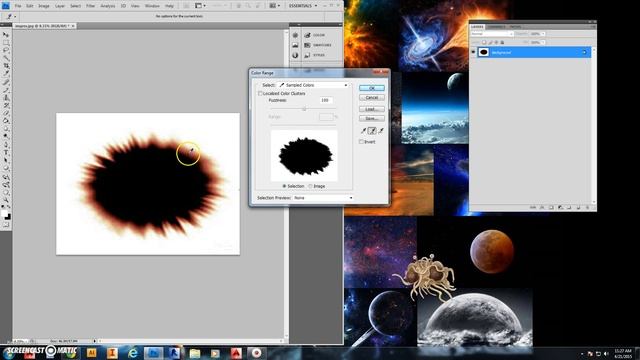Select the Gradient tool
The width and height of the screenshot is (640, 360).
tap(6, 121)
